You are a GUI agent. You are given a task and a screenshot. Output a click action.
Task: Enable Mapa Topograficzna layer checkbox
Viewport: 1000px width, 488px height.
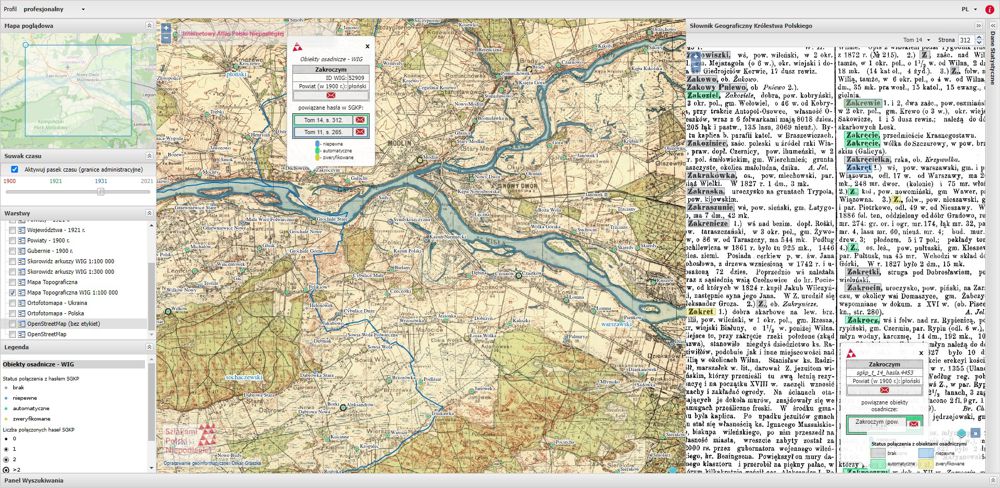pyautogui.click(x=13, y=282)
